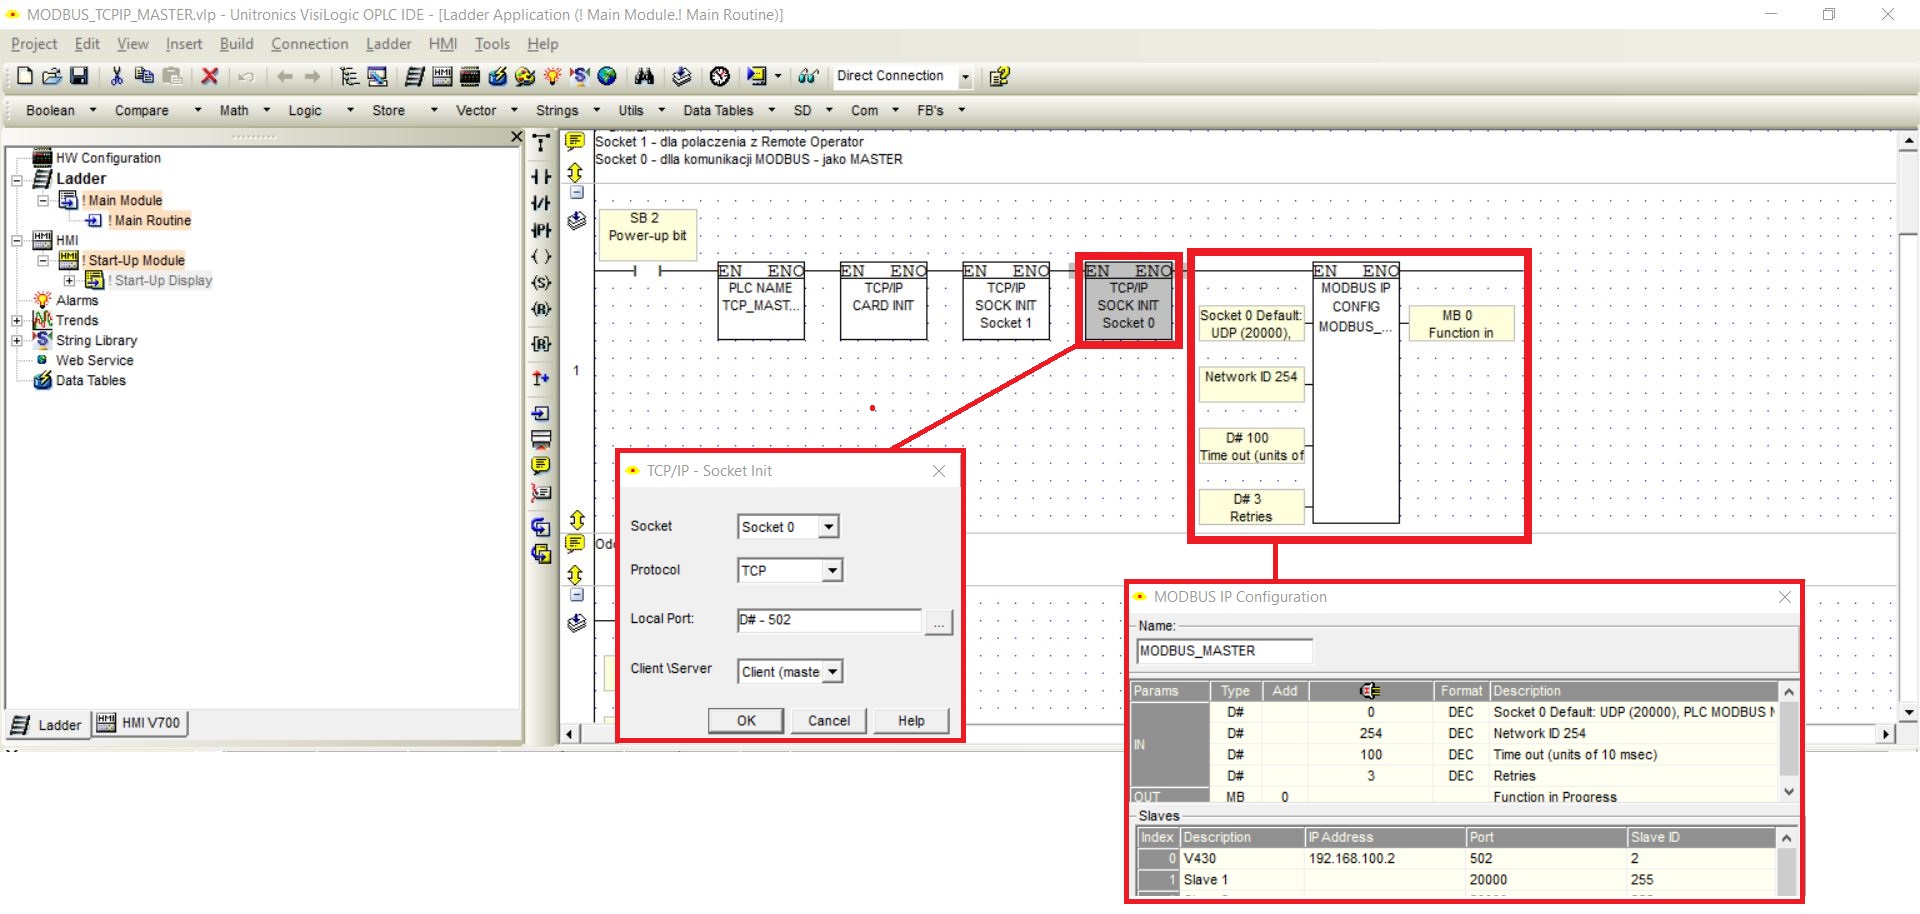Collapse the Ladder tree node
This screenshot has height=914, width=1920.
(17, 180)
